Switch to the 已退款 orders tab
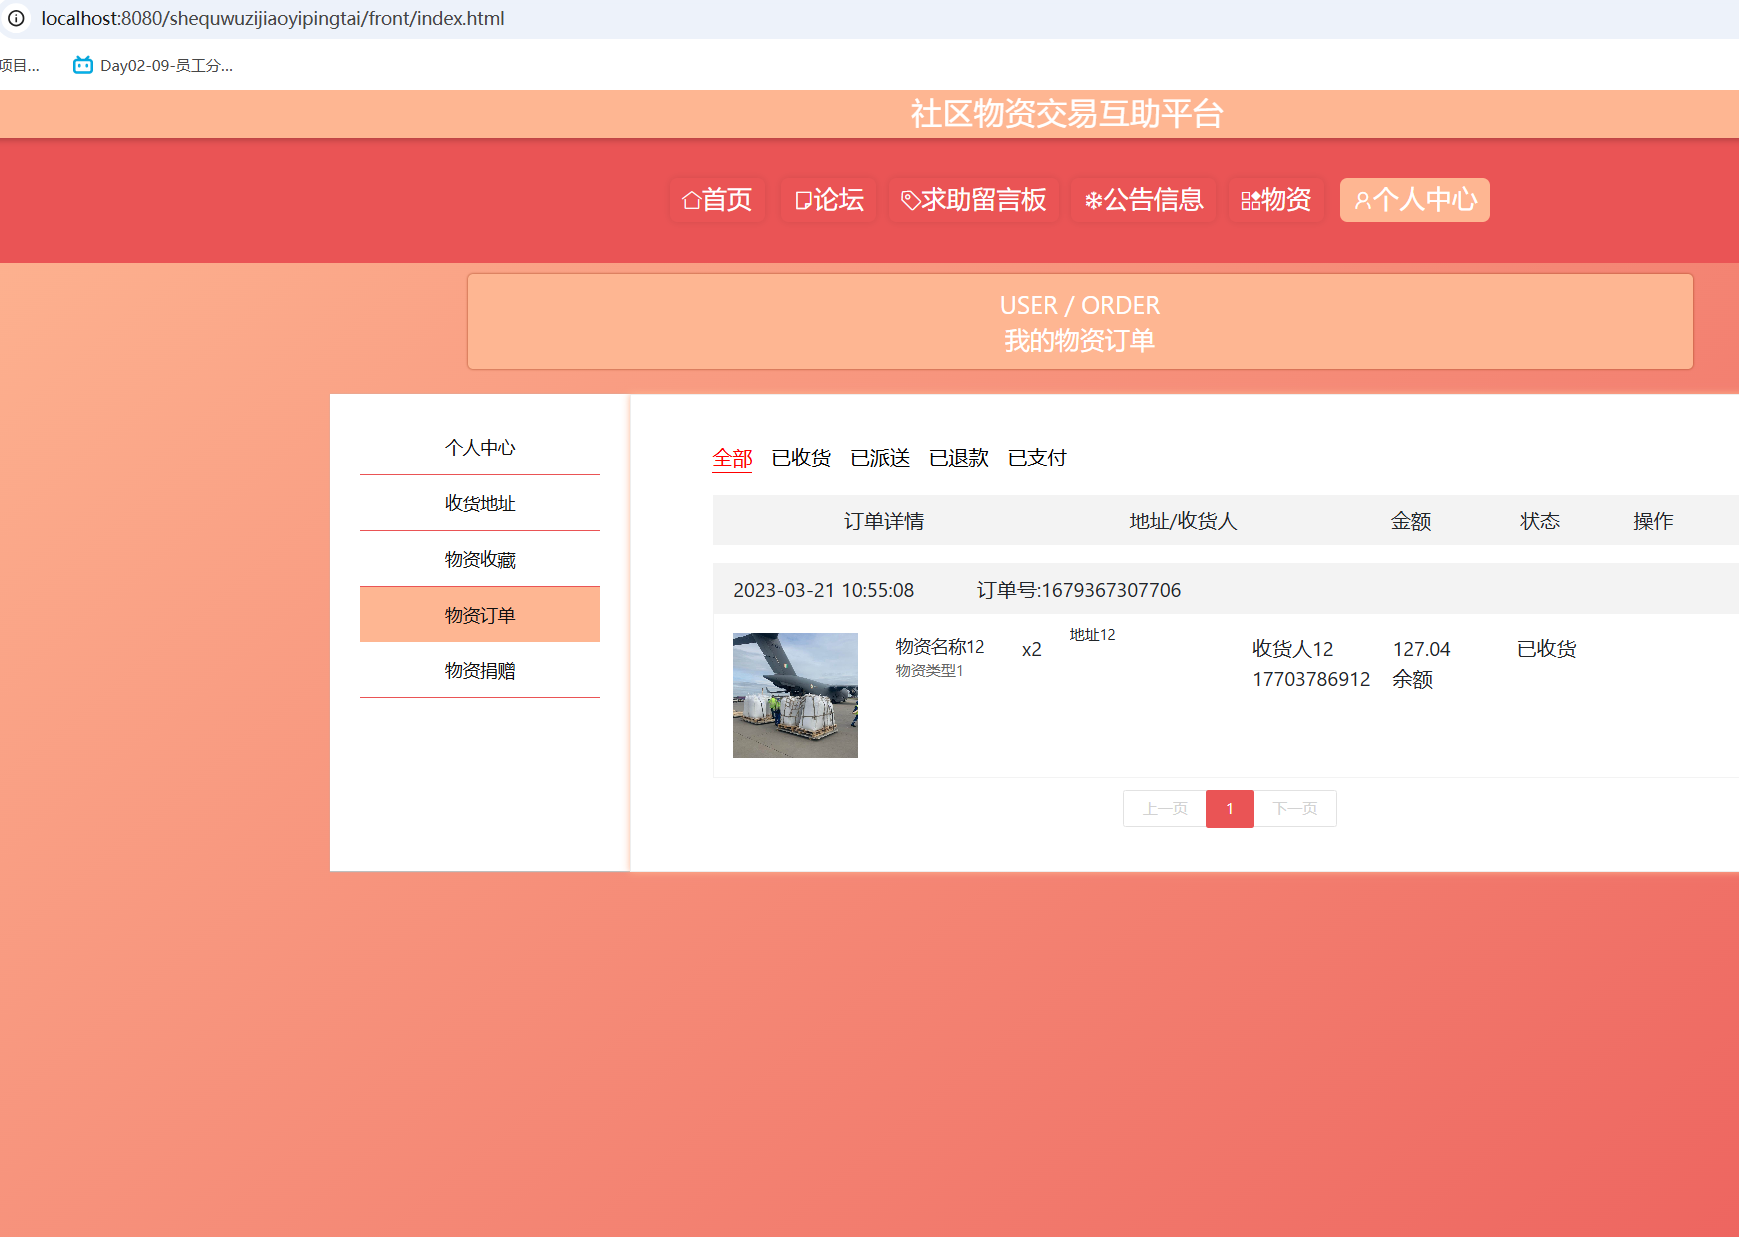1739x1237 pixels. [959, 458]
